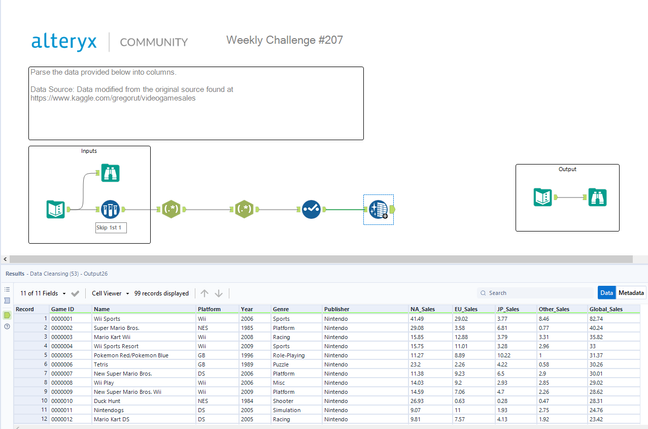Click the Genre cell 'Role-Playing'
Screen dimensions: 648x429
pyautogui.click(x=297, y=355)
